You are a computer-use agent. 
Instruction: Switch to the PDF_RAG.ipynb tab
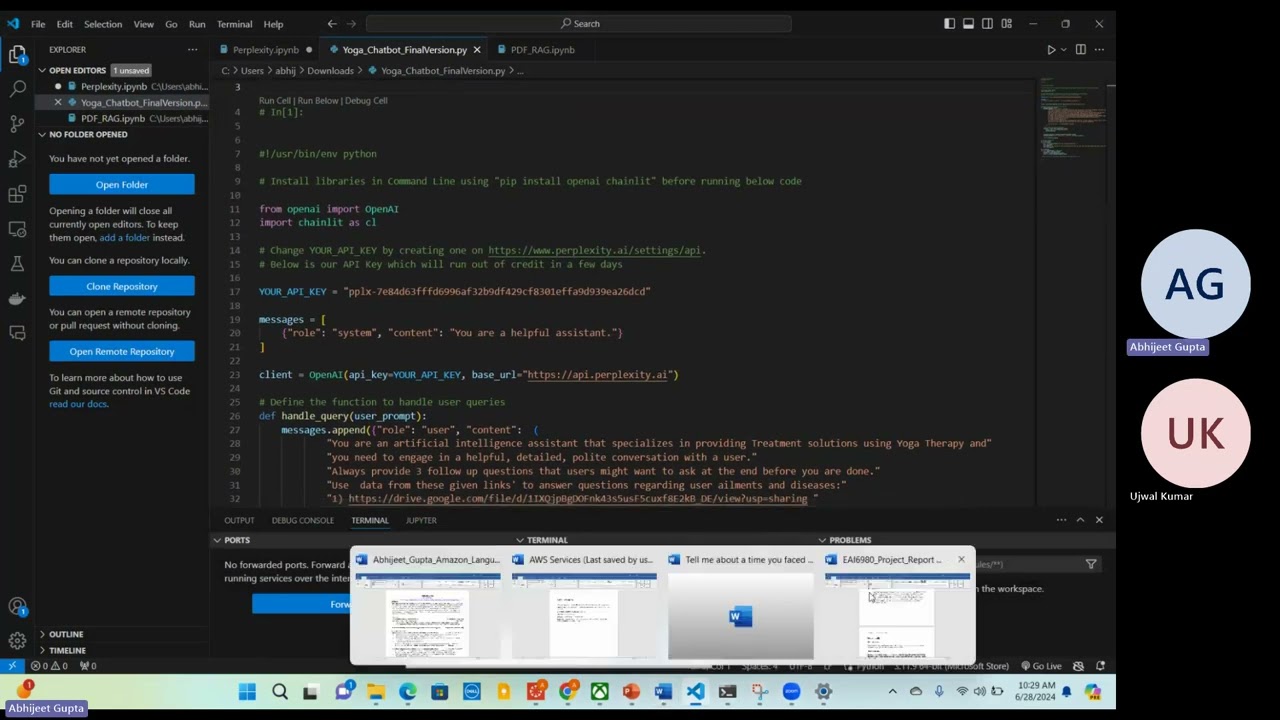(542, 49)
